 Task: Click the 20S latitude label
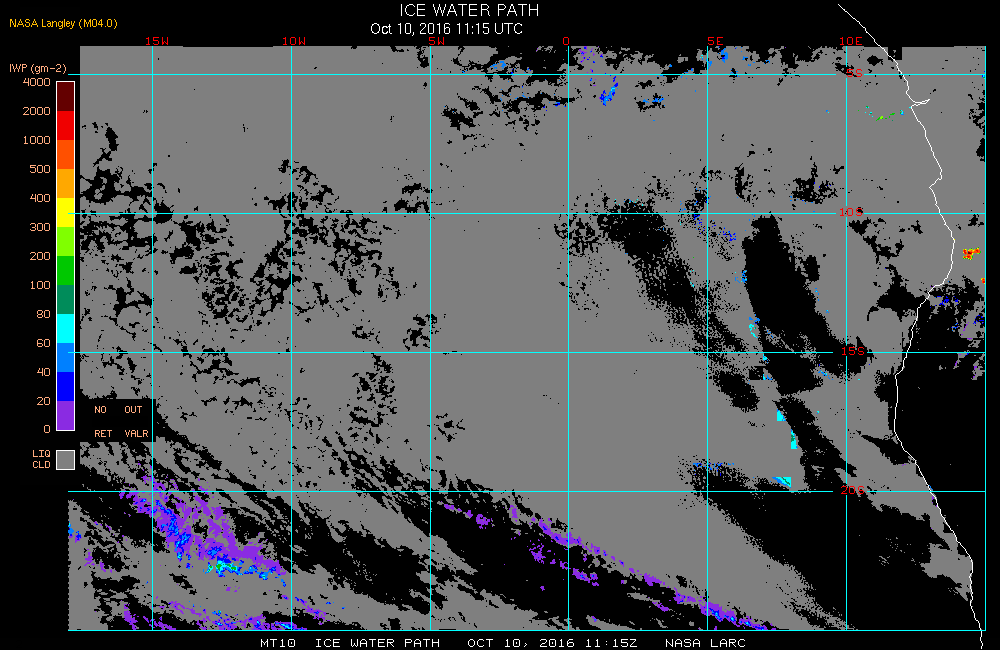click(853, 490)
